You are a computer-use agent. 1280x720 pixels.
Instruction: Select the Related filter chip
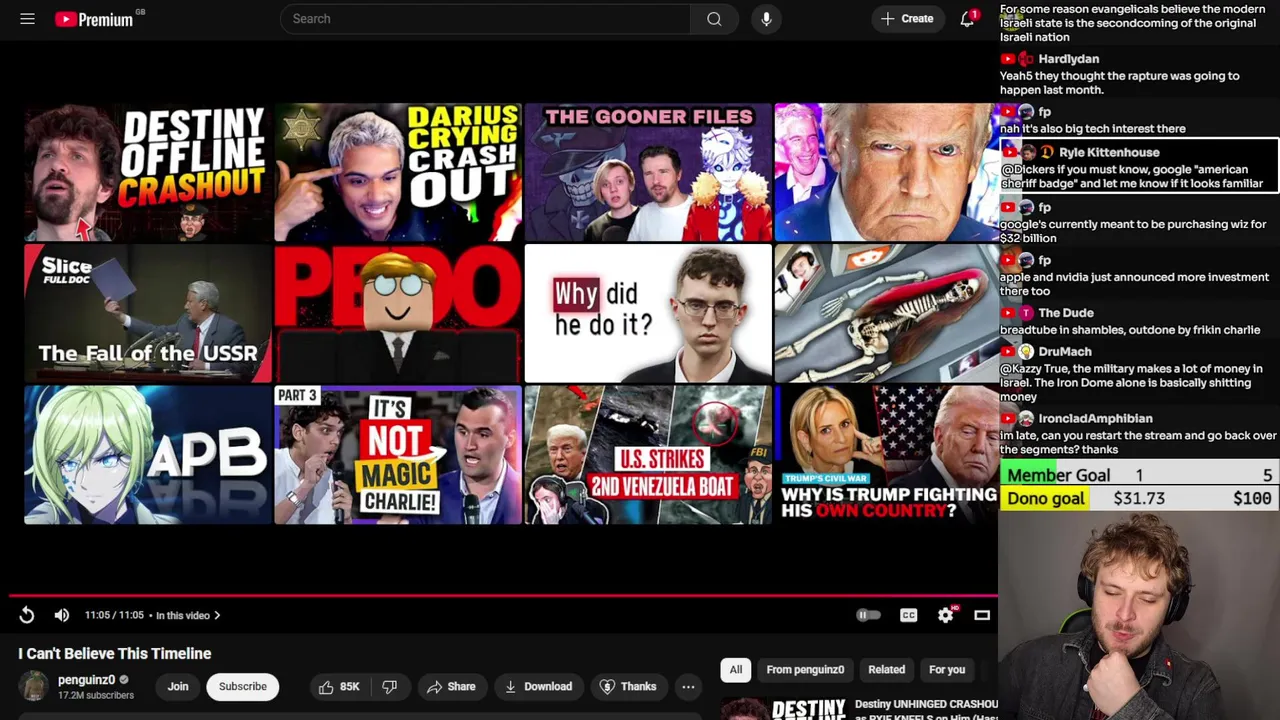(886, 670)
